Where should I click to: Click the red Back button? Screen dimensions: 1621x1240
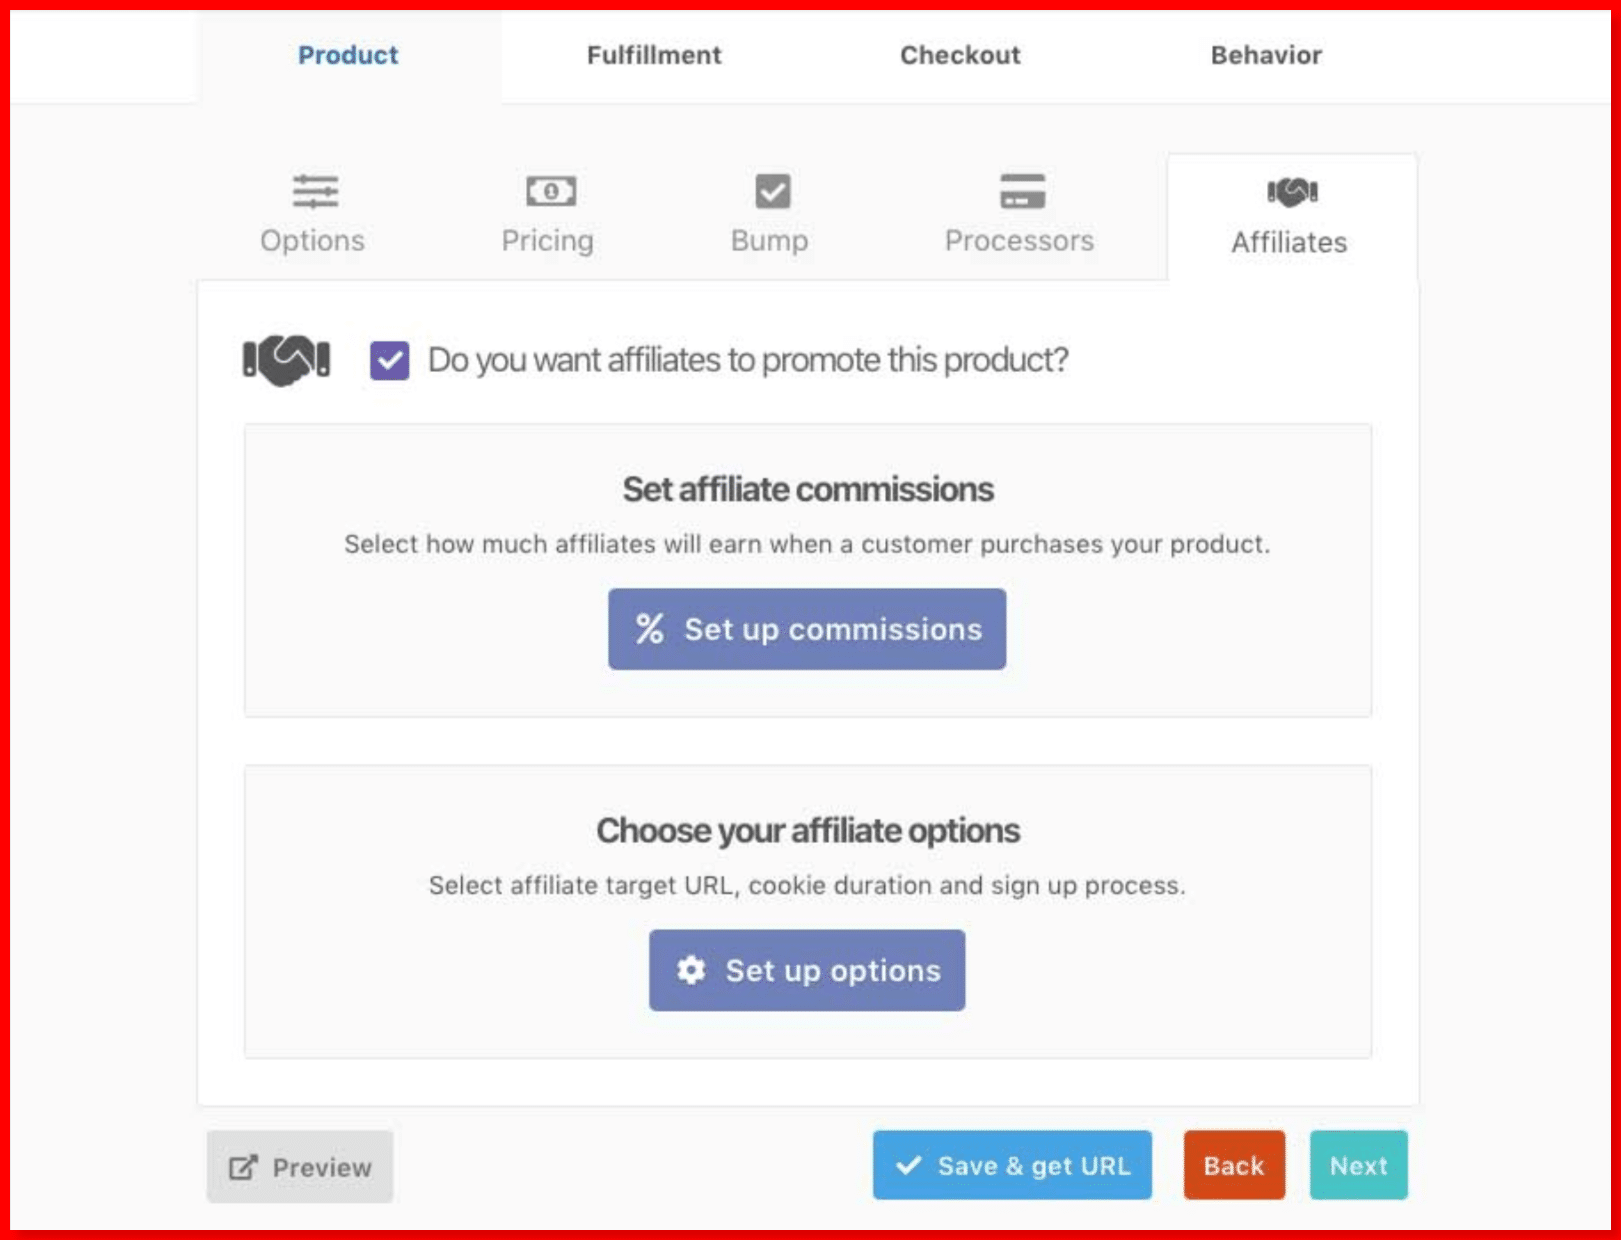coord(1234,1165)
